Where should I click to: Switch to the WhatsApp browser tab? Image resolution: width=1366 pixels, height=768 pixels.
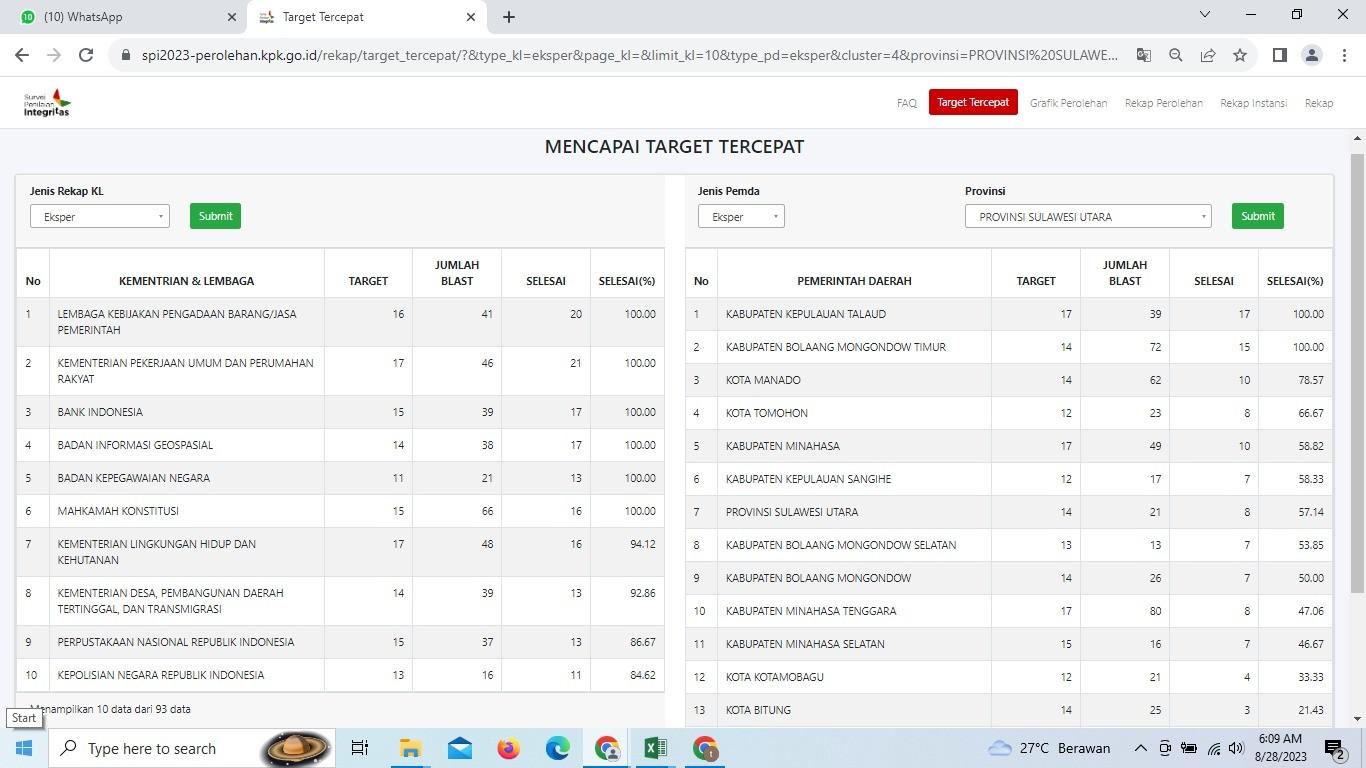120,16
